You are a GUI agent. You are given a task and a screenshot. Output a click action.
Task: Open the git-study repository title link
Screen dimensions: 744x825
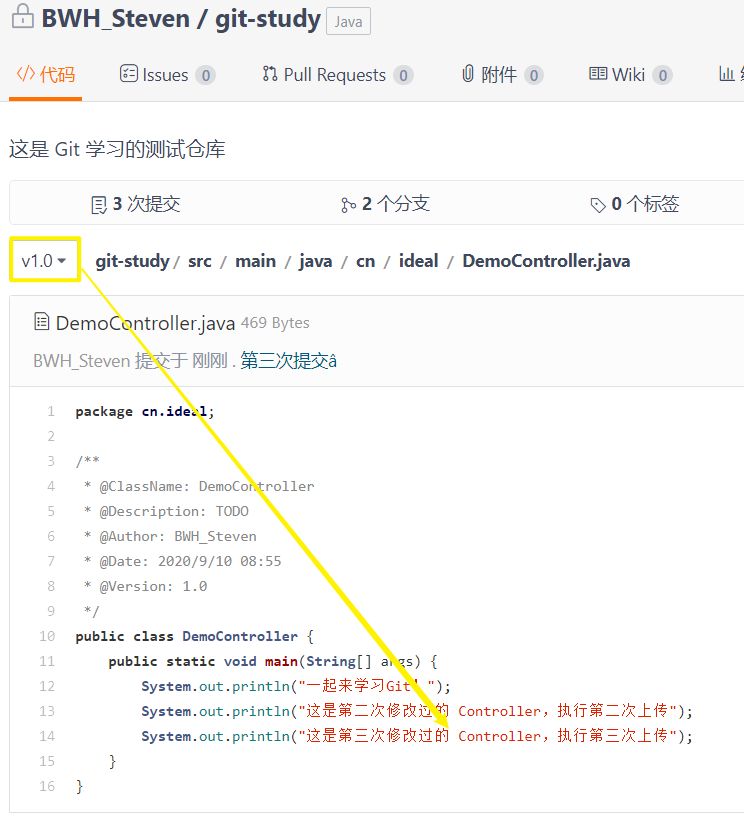pos(268,19)
